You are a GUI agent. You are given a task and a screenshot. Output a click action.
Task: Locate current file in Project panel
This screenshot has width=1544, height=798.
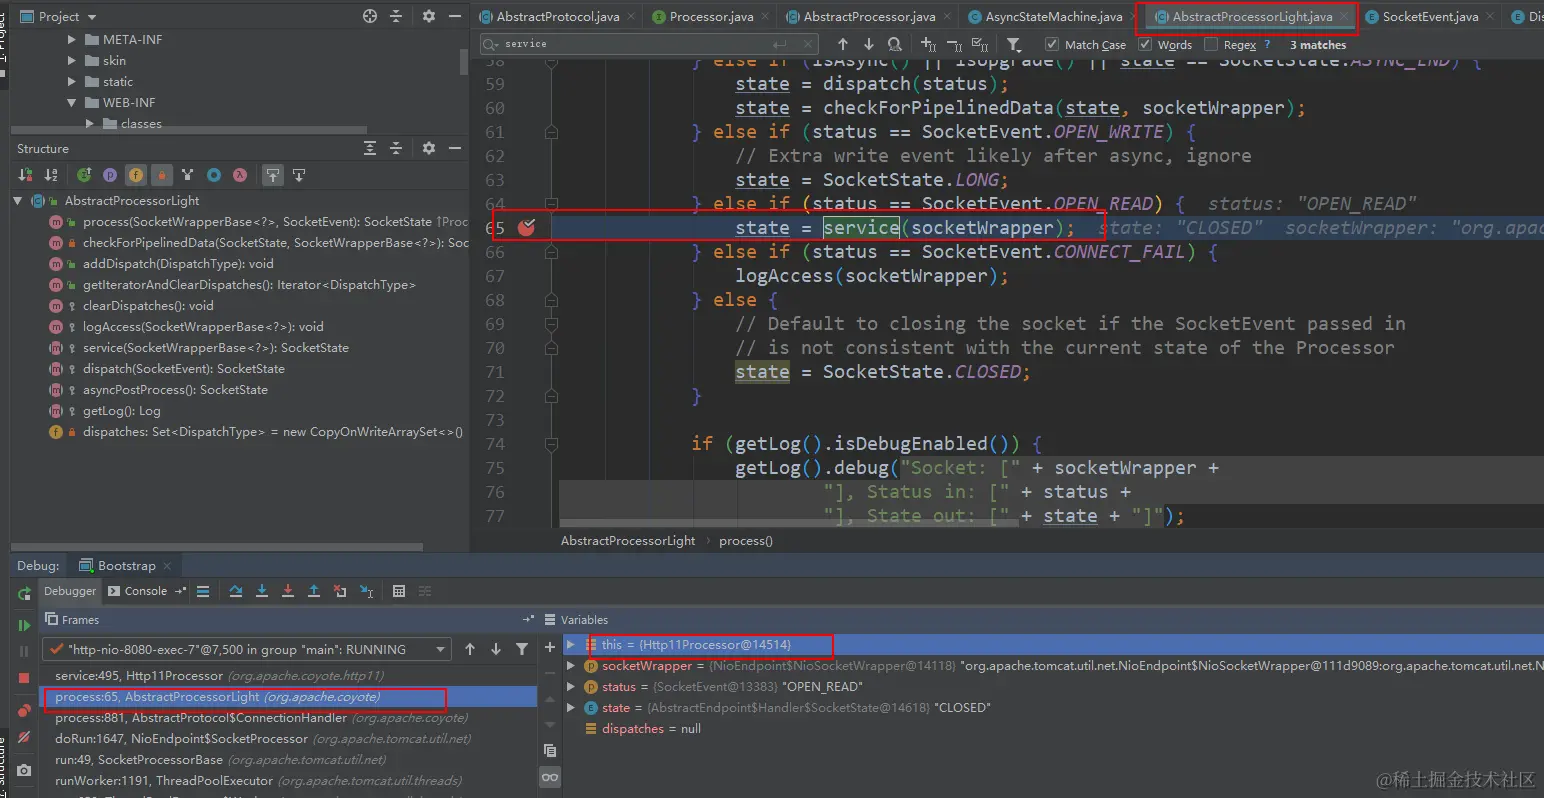tap(370, 16)
